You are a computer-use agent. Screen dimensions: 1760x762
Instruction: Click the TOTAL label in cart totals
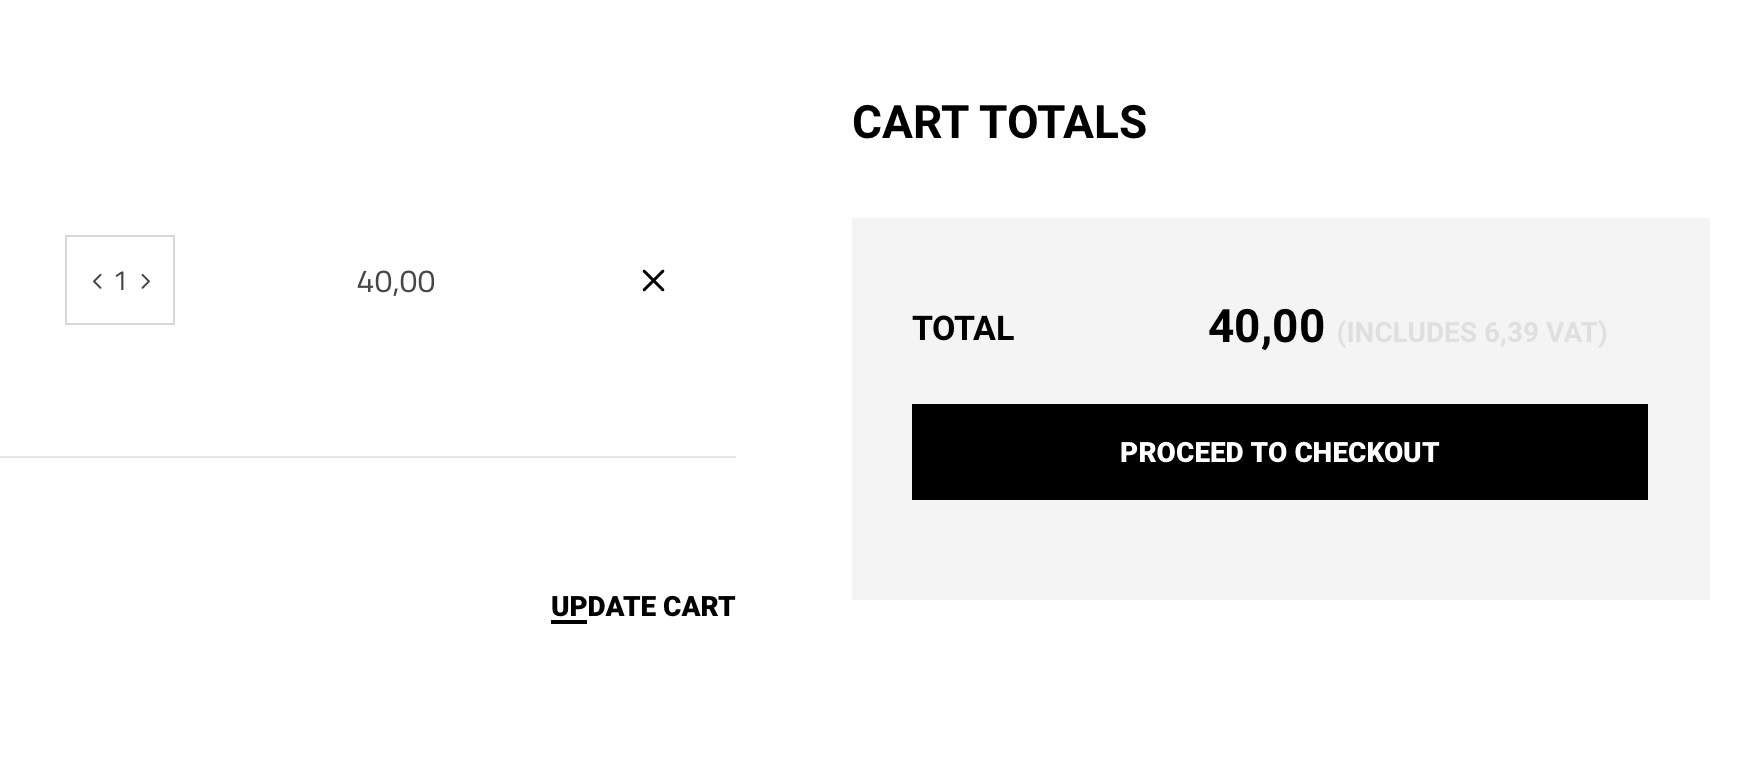coord(962,329)
